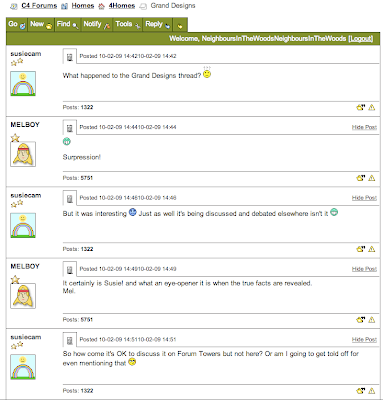This screenshot has width=383, height=400.
Task: Click quote-reply icon on the 14:49 post
Action: 361,319
